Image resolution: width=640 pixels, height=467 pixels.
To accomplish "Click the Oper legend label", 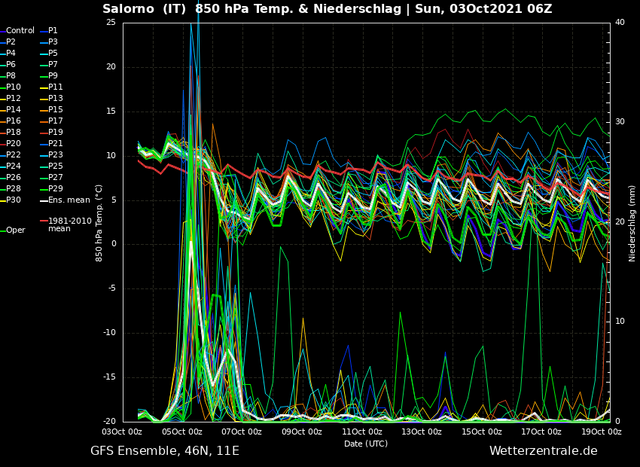I will pyautogui.click(x=16, y=230).
